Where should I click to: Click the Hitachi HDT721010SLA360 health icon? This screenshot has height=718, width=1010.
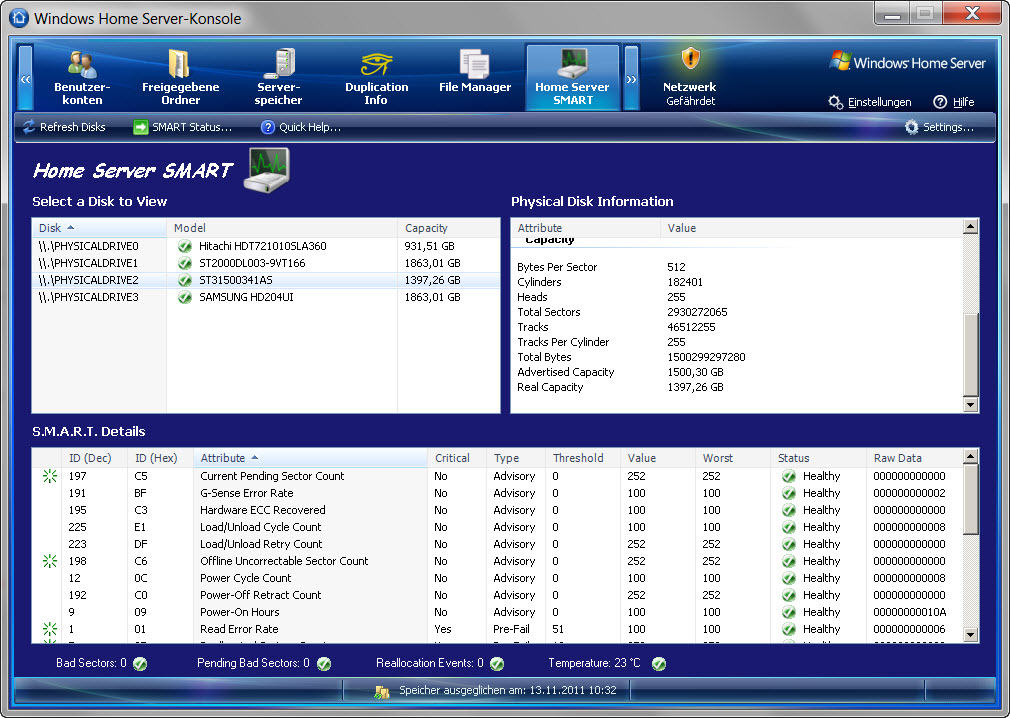[185, 246]
